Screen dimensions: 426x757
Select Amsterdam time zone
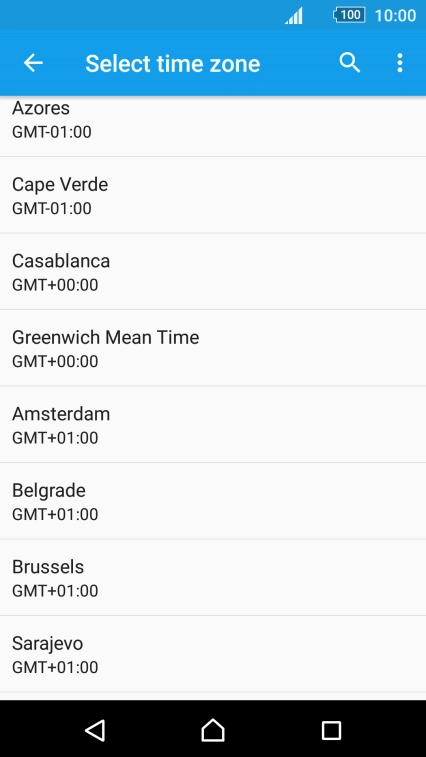coord(213,424)
